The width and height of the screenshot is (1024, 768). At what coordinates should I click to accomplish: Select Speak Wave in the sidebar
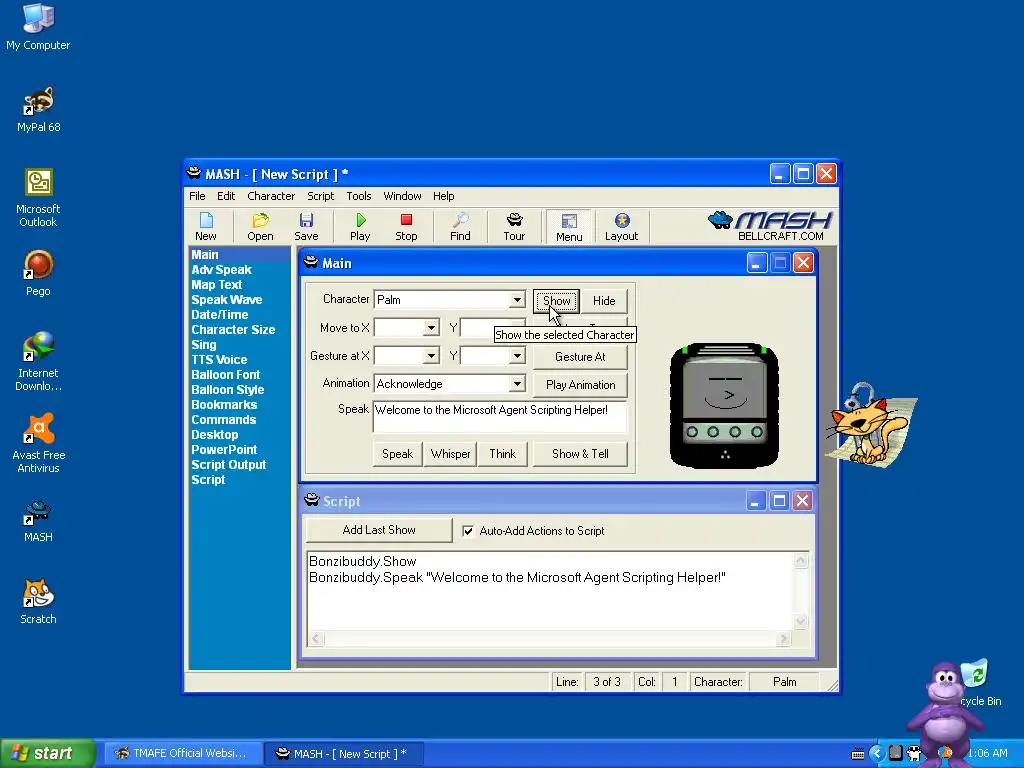coord(227,300)
